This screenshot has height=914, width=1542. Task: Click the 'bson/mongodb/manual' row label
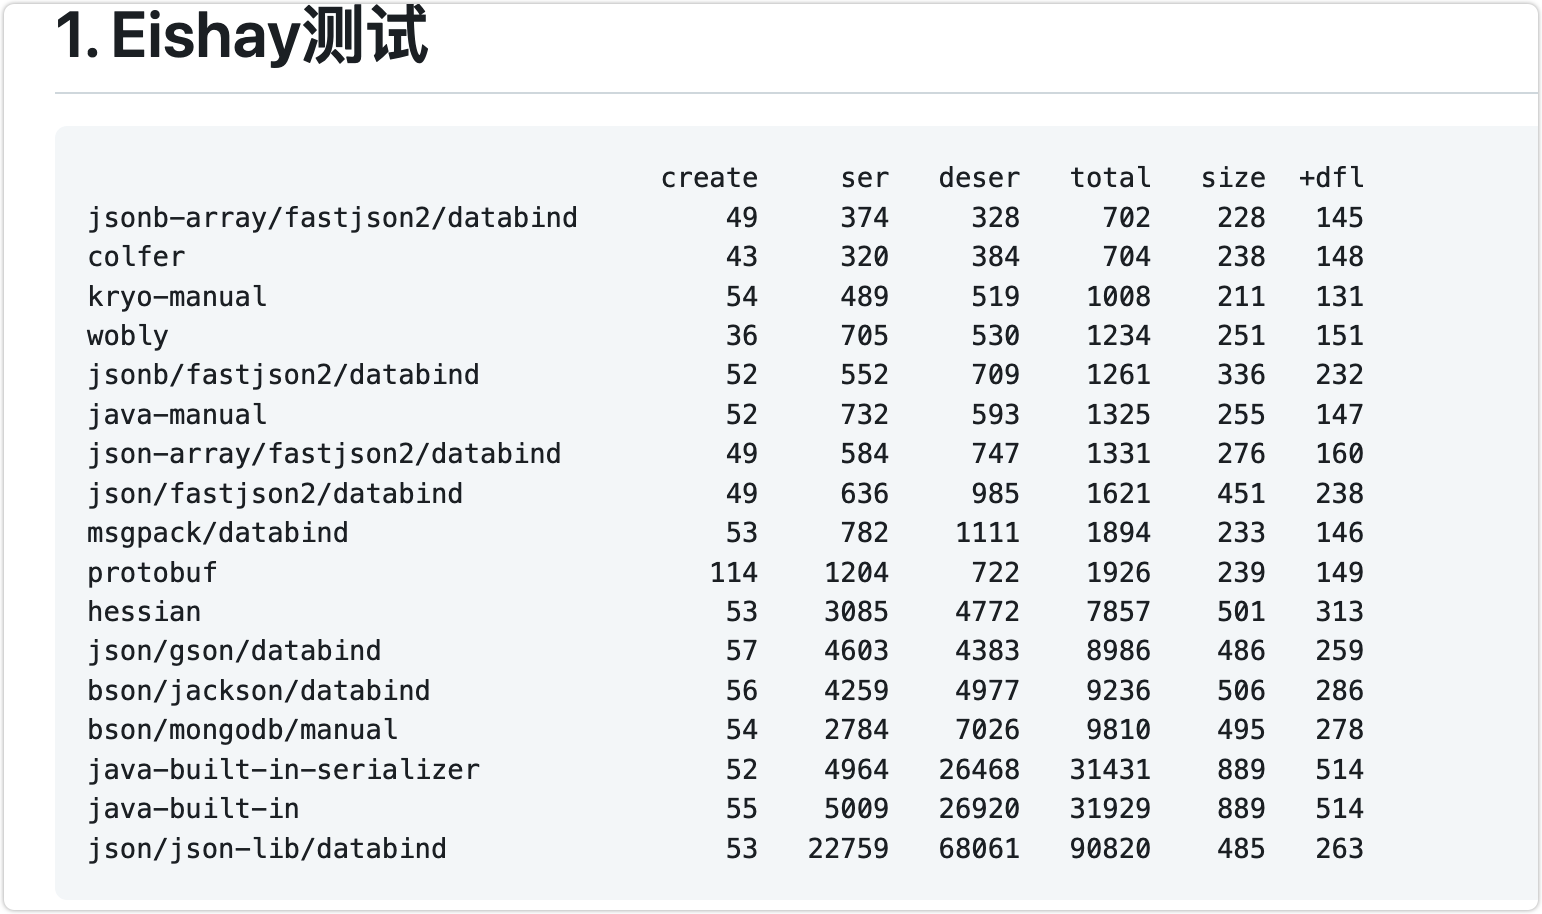(x=242, y=730)
